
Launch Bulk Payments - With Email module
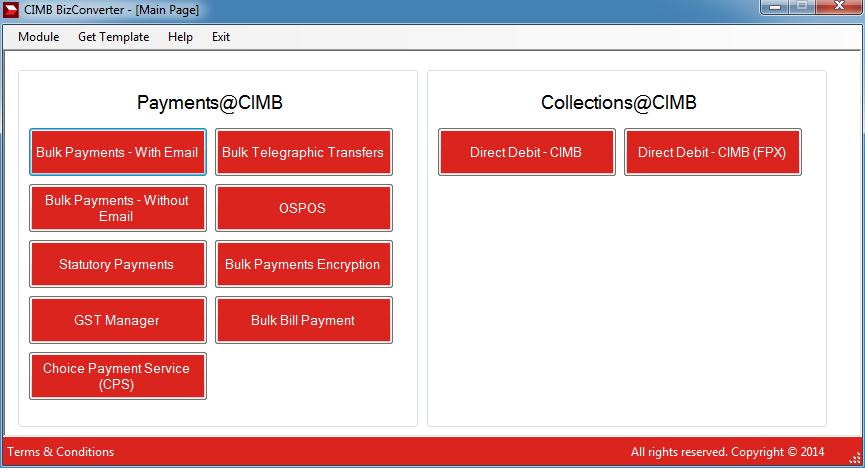(118, 152)
